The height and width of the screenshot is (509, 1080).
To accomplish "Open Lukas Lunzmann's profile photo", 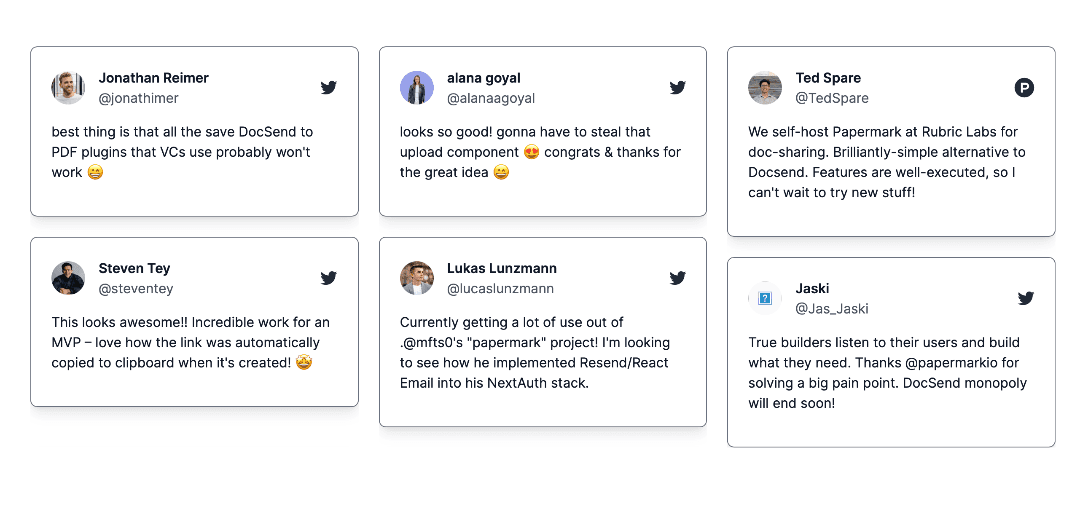I will 417,278.
